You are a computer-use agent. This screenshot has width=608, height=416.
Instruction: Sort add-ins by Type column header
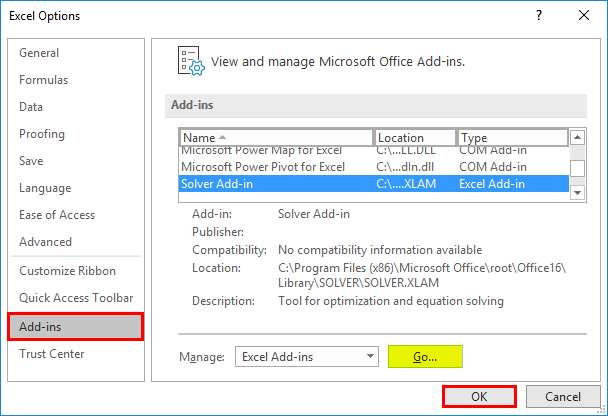click(x=511, y=137)
